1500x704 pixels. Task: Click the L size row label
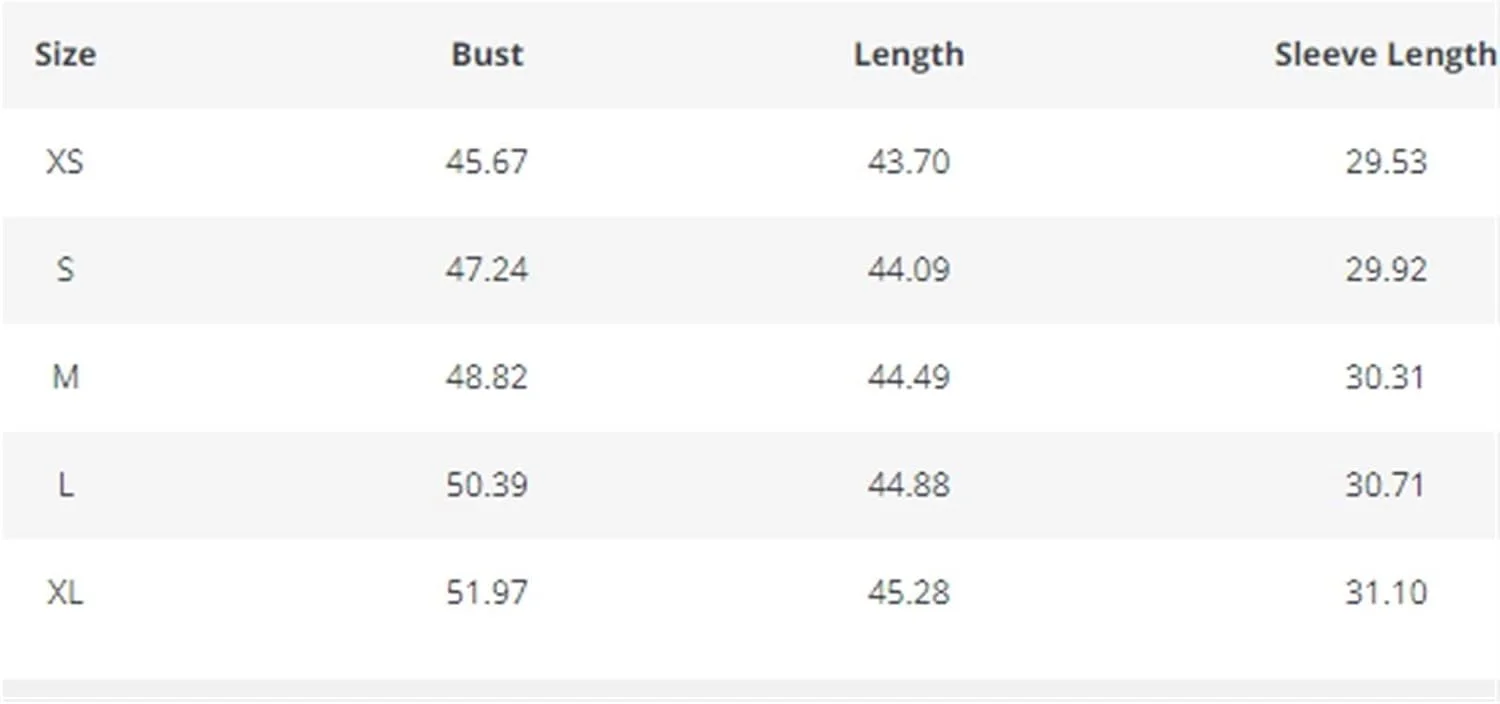(65, 485)
